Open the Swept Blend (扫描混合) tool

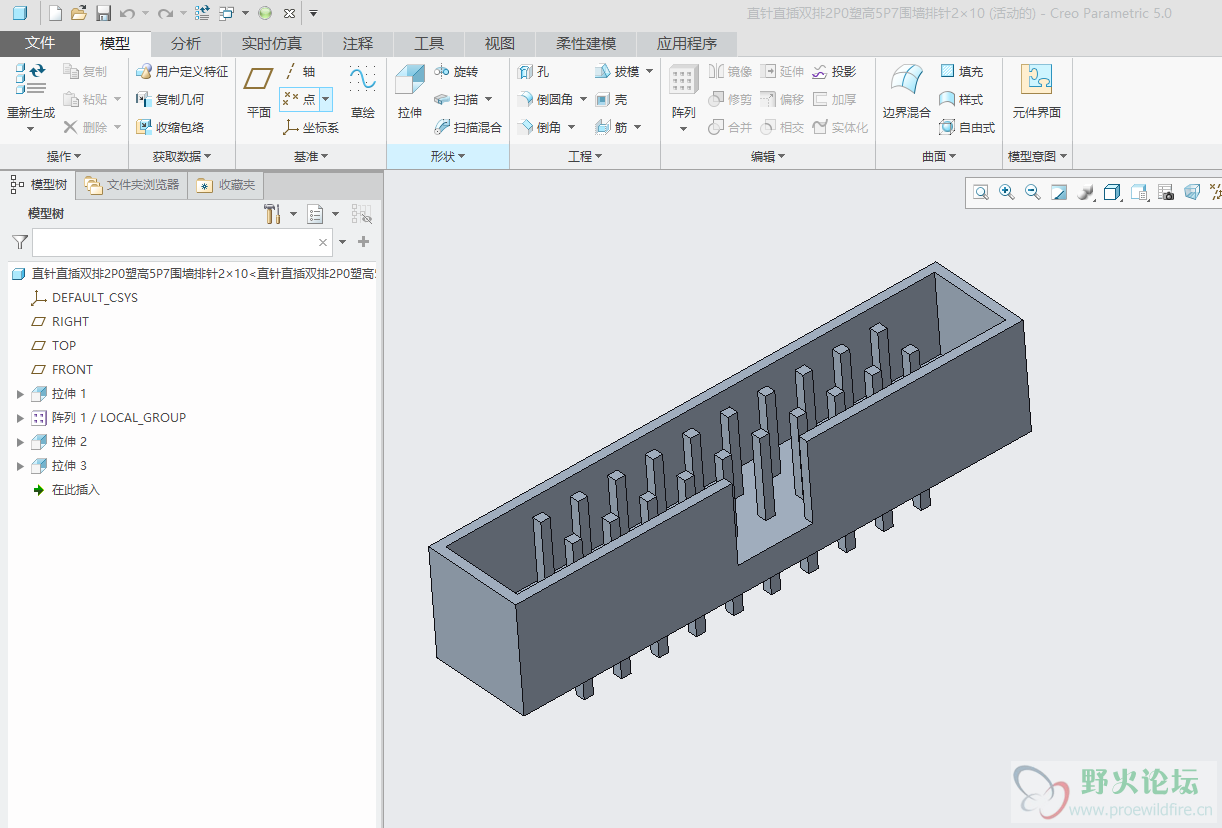[468, 128]
